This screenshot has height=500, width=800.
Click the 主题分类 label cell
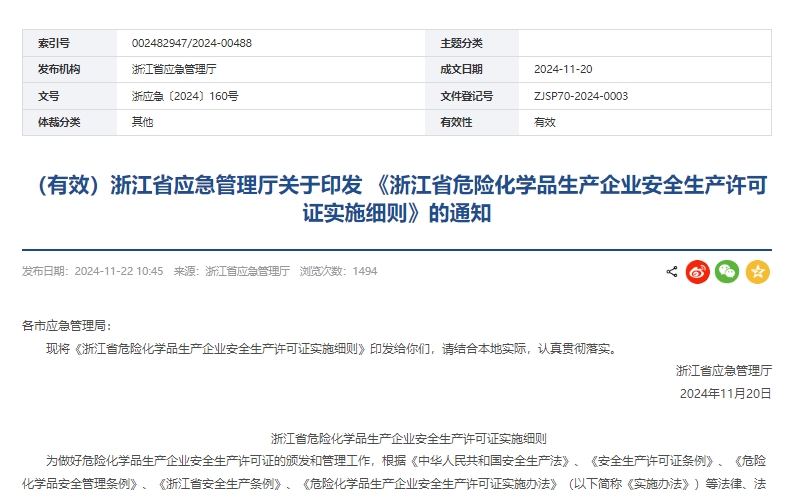click(461, 43)
